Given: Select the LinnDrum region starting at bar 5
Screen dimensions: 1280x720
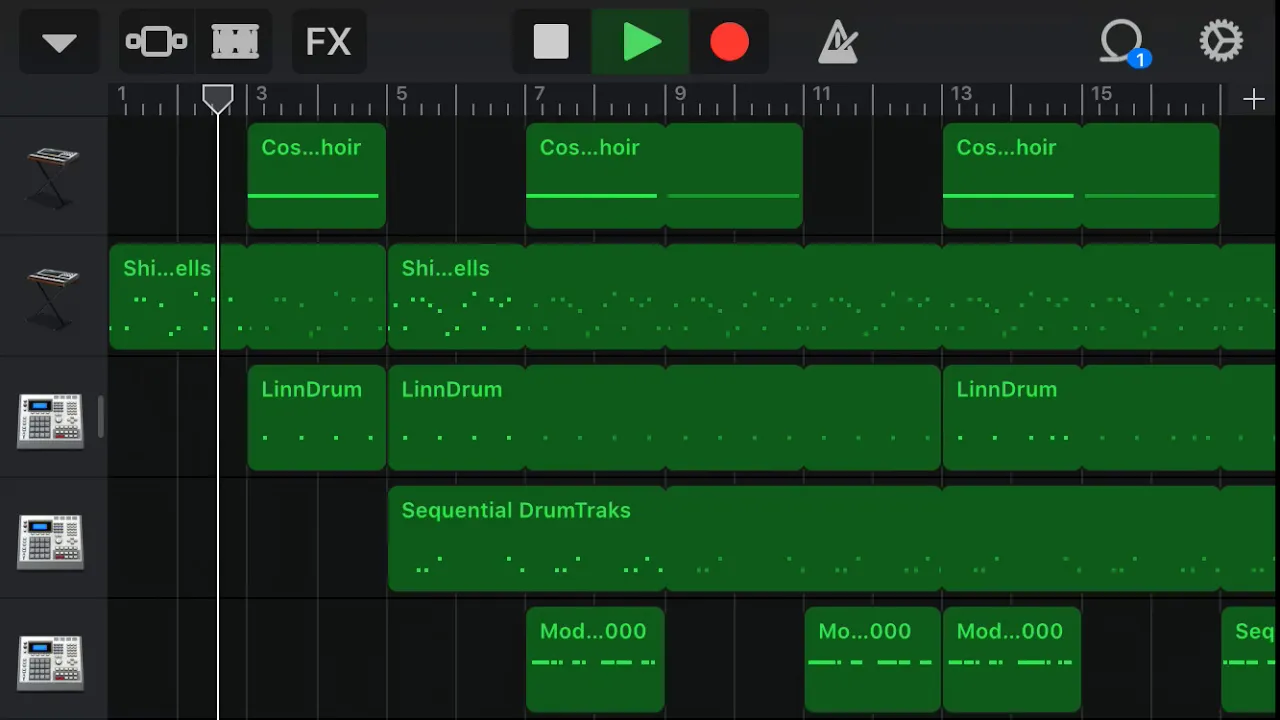Looking at the screenshot, I should (664, 418).
